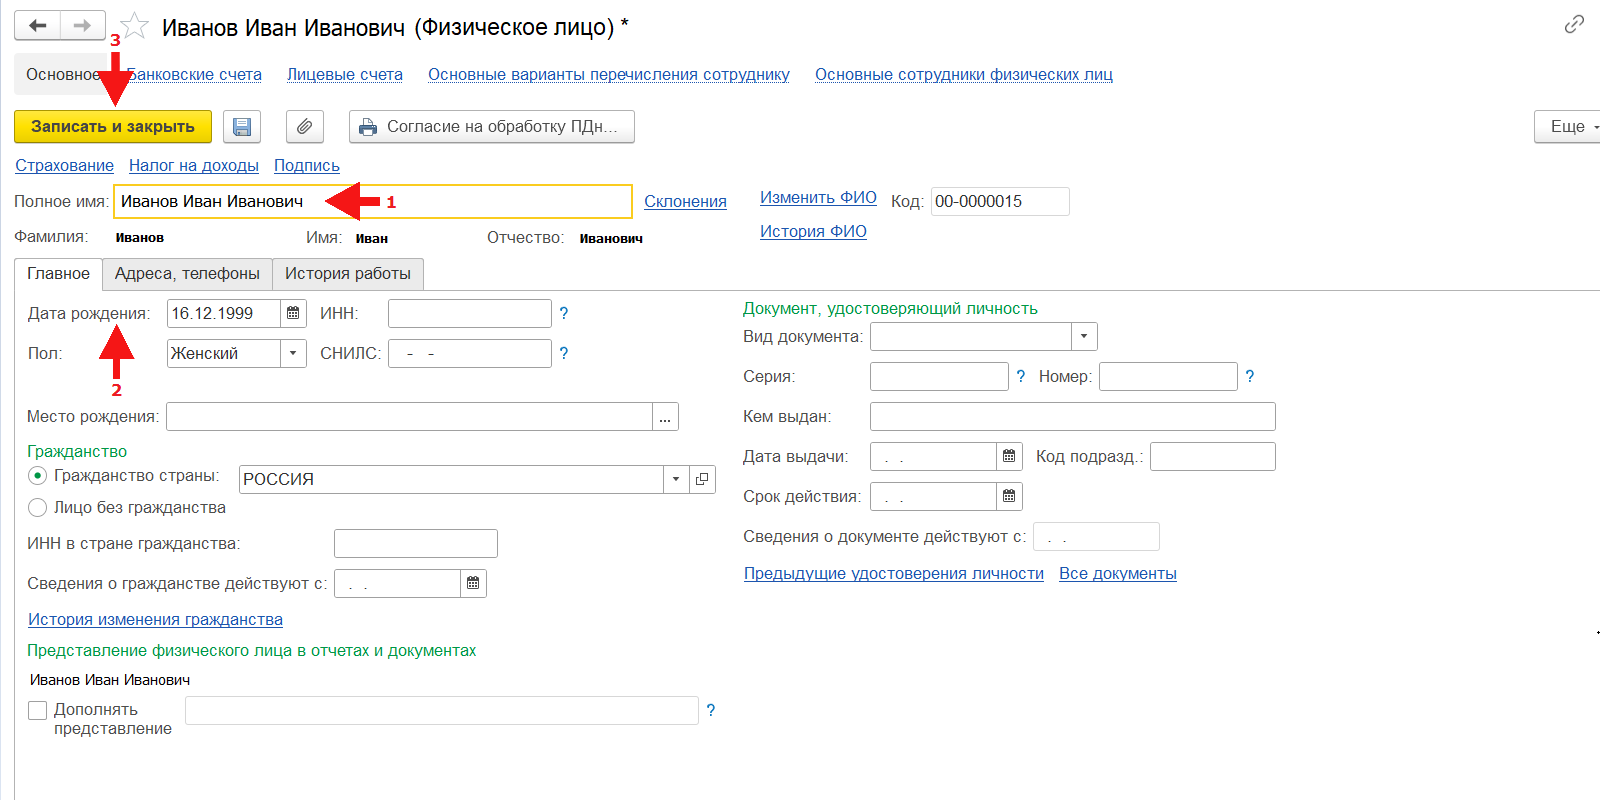Click the paperclip attachments icon
Screen dimensions: 1600x800
tap(304, 127)
